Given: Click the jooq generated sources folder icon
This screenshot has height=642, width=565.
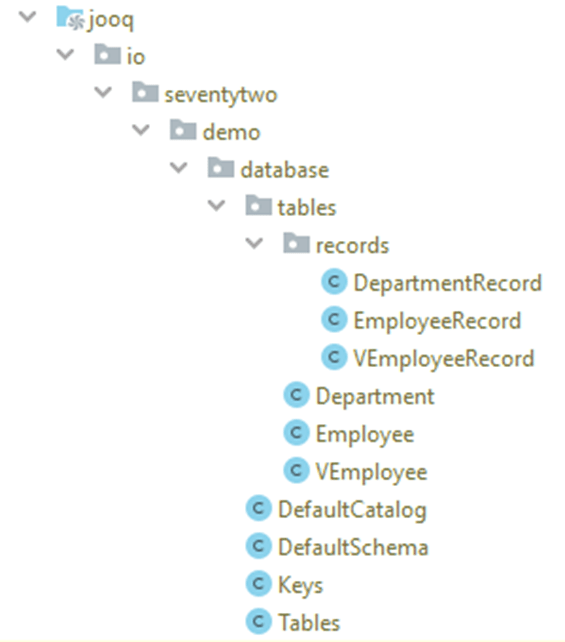Looking at the screenshot, I should (70, 18).
